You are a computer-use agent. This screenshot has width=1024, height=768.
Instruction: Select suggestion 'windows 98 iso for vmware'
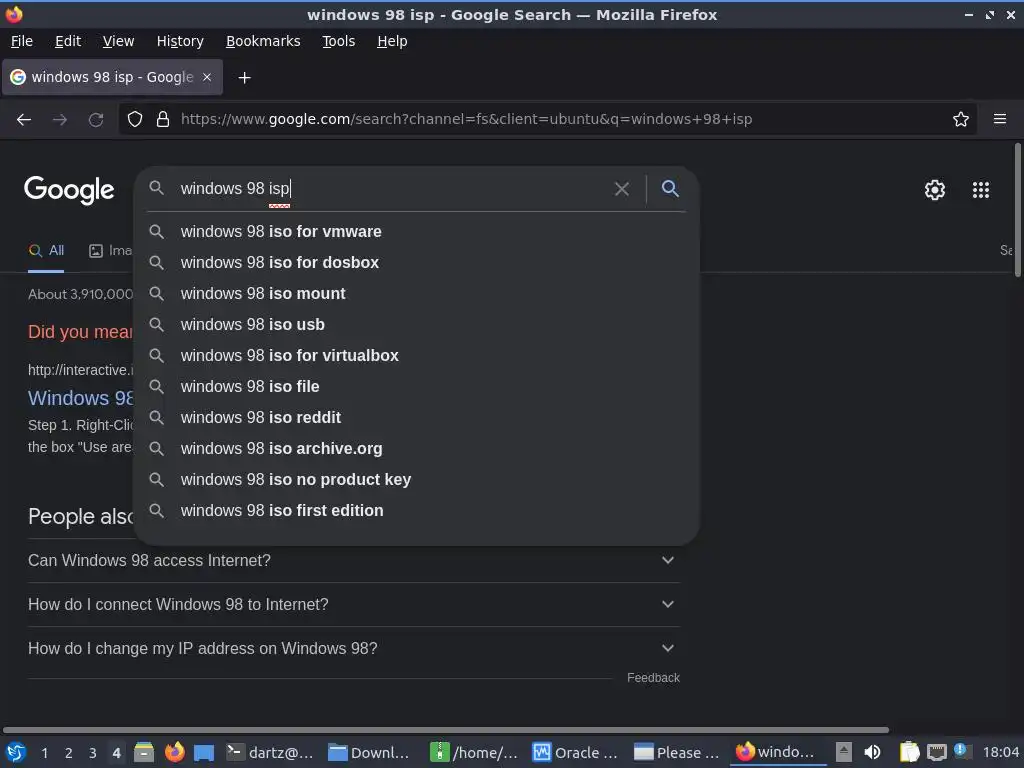click(416, 232)
